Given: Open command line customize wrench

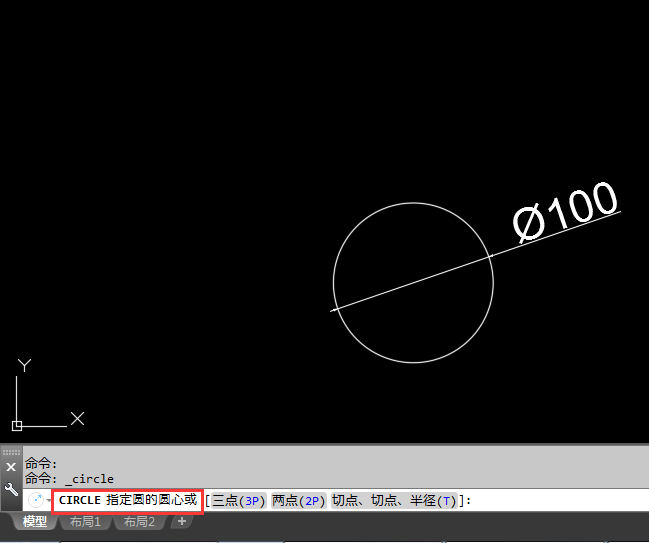Looking at the screenshot, I should [x=11, y=490].
